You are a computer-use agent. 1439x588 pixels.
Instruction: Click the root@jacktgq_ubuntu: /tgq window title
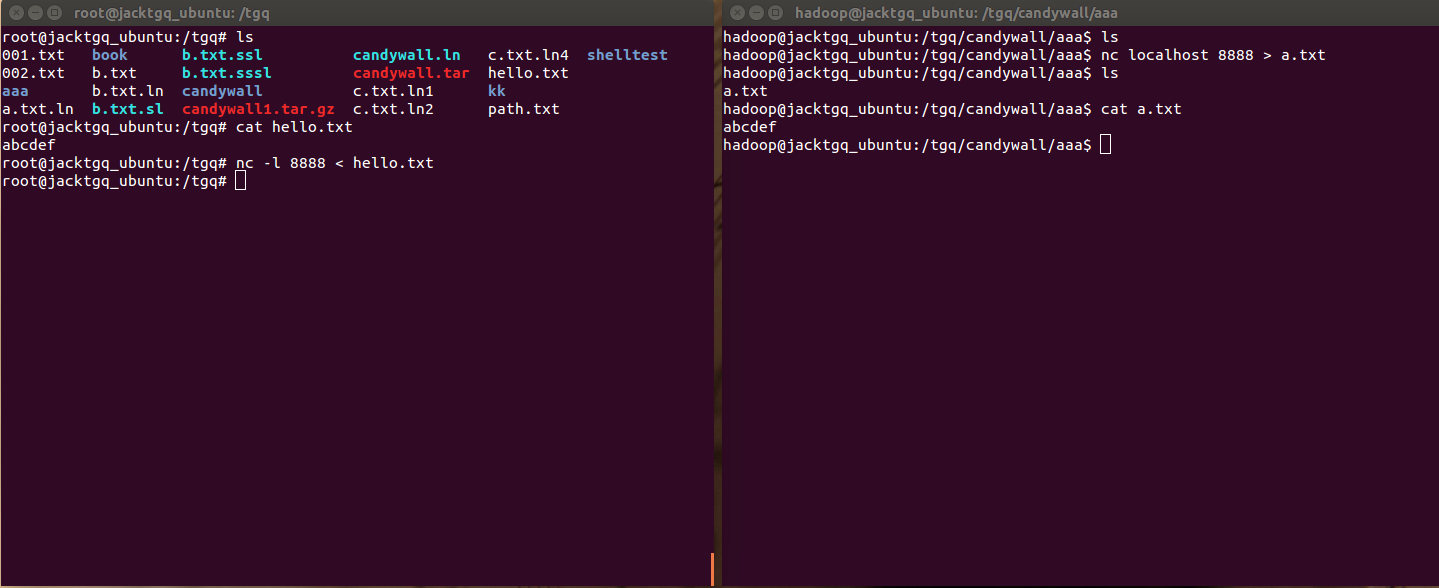point(172,13)
